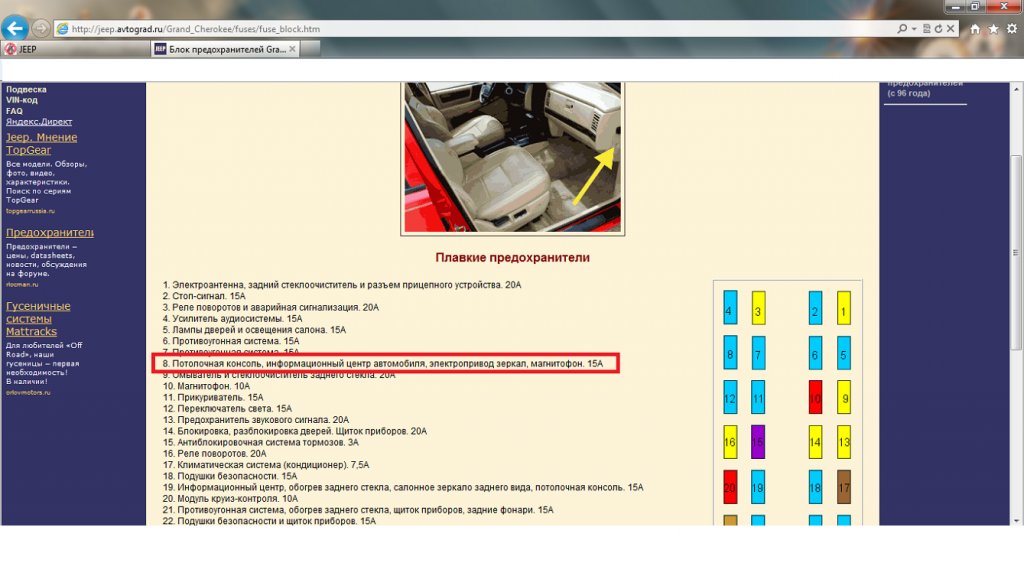1024x576 pixels.
Task: Close the 'Блок предохранителей' tab
Action: pos(292,49)
